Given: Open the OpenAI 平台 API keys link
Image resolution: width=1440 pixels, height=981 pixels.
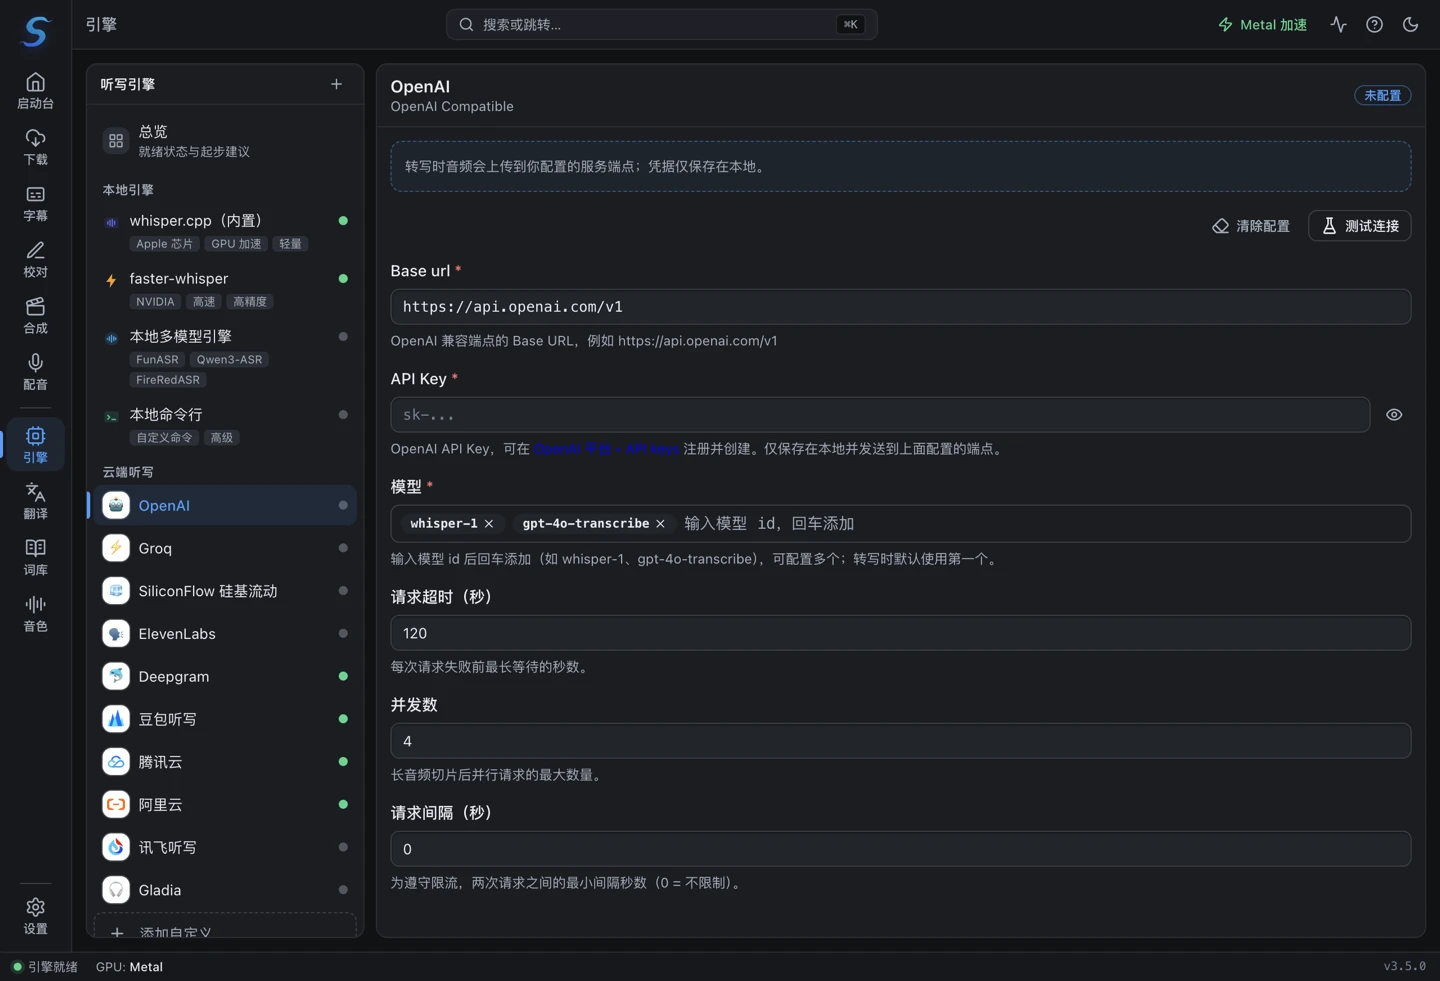Looking at the screenshot, I should [x=606, y=448].
